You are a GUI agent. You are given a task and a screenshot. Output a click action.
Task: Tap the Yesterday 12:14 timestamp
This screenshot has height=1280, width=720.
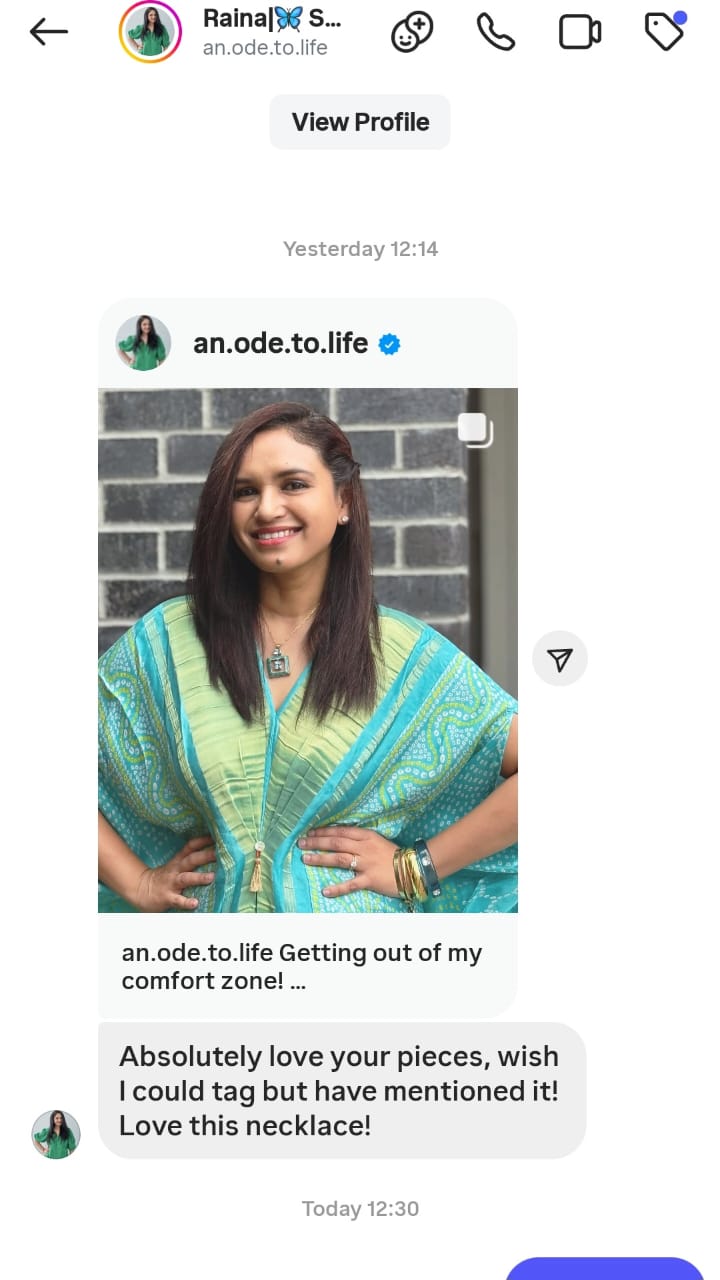coord(360,249)
